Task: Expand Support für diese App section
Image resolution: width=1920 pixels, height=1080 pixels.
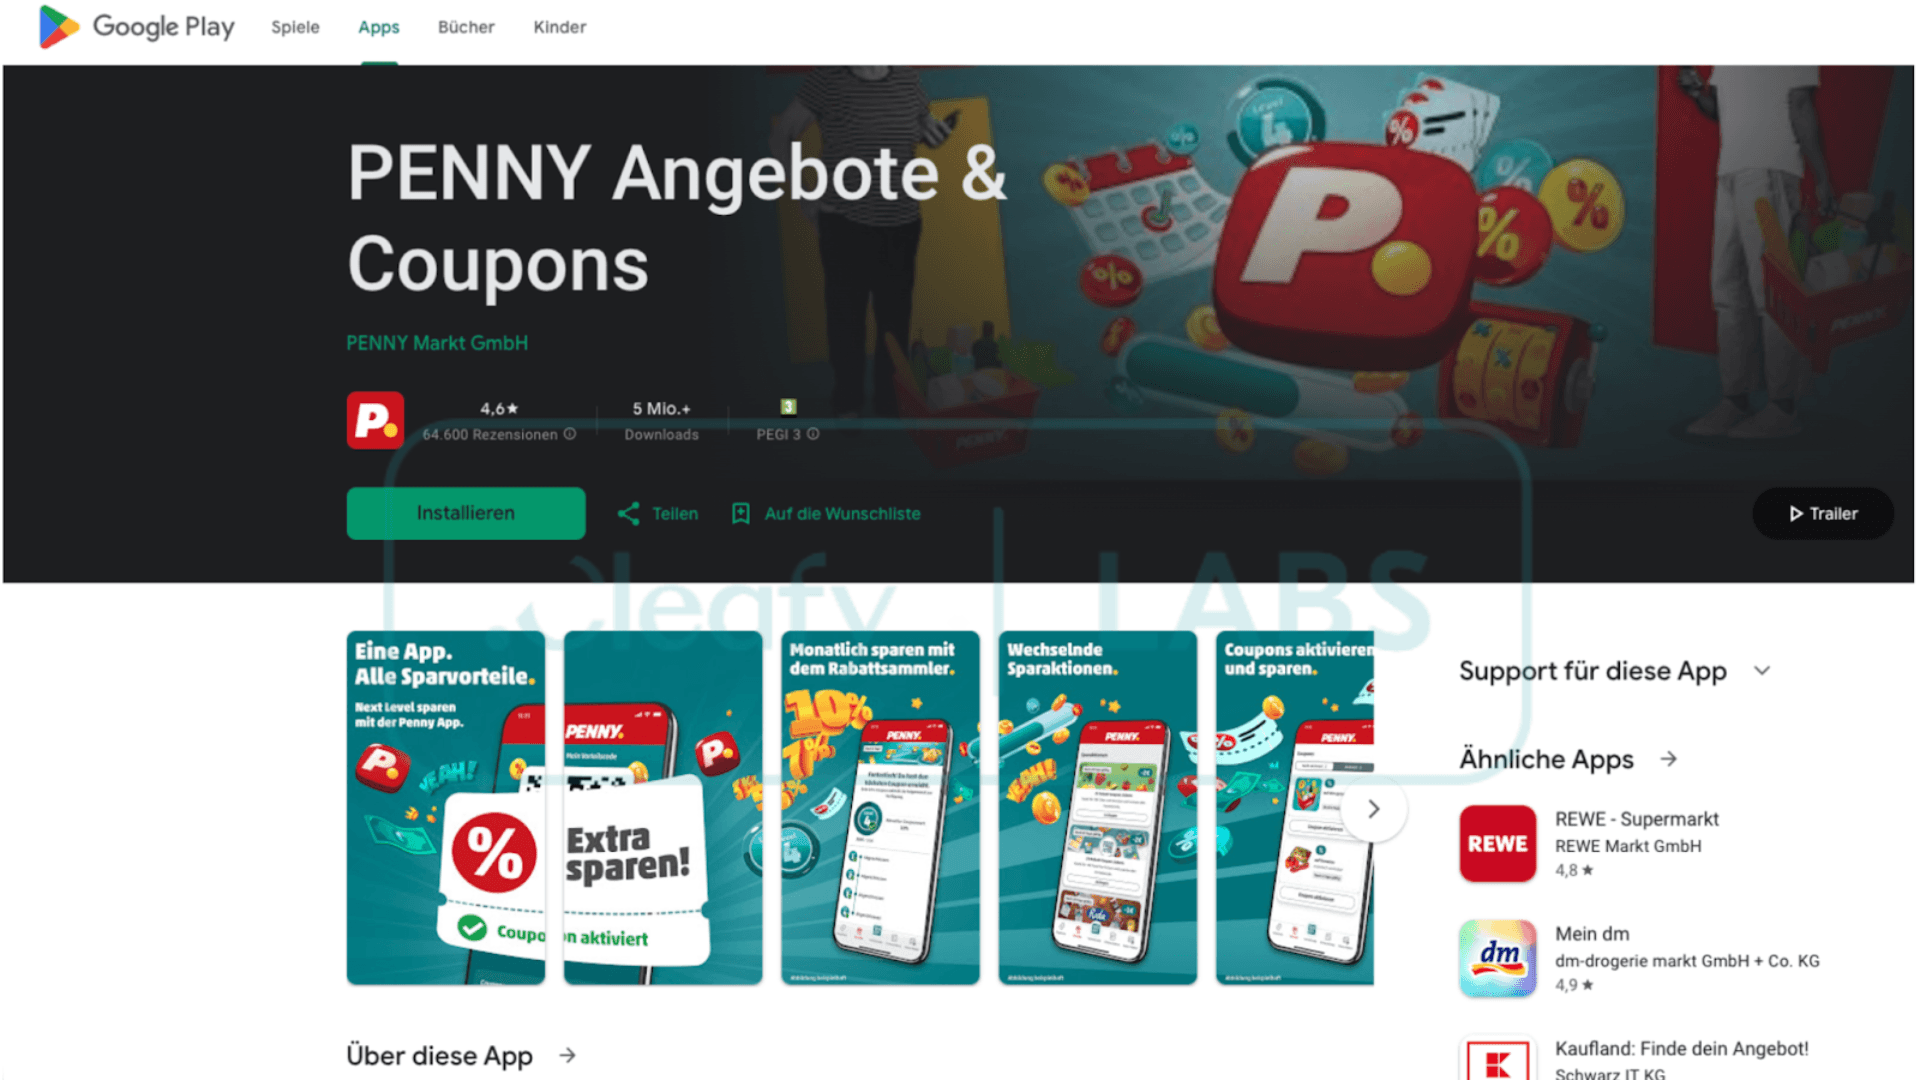Action: click(1762, 671)
